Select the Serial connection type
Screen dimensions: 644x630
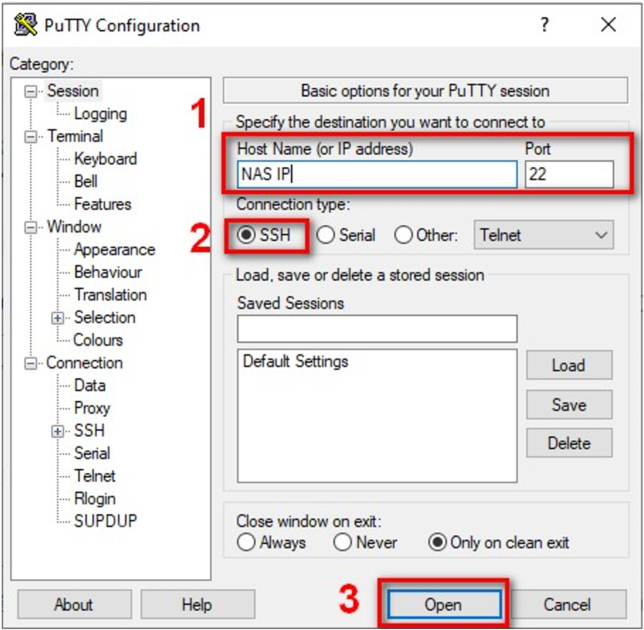tap(327, 235)
